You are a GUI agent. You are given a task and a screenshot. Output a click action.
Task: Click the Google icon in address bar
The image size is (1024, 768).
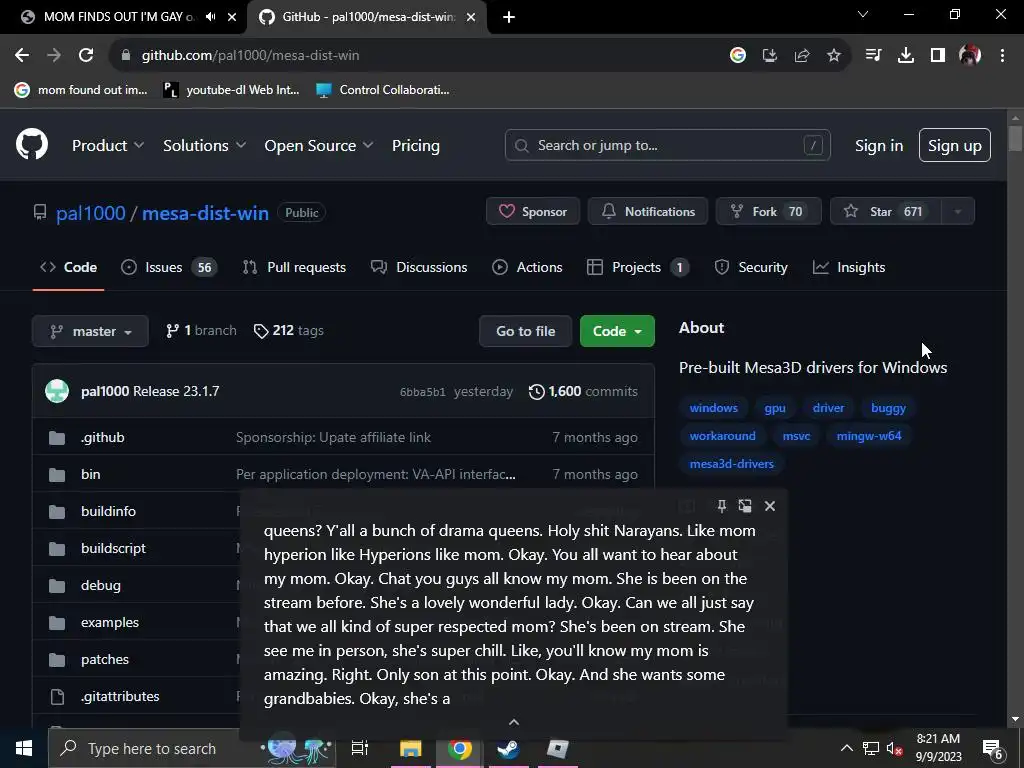click(738, 56)
